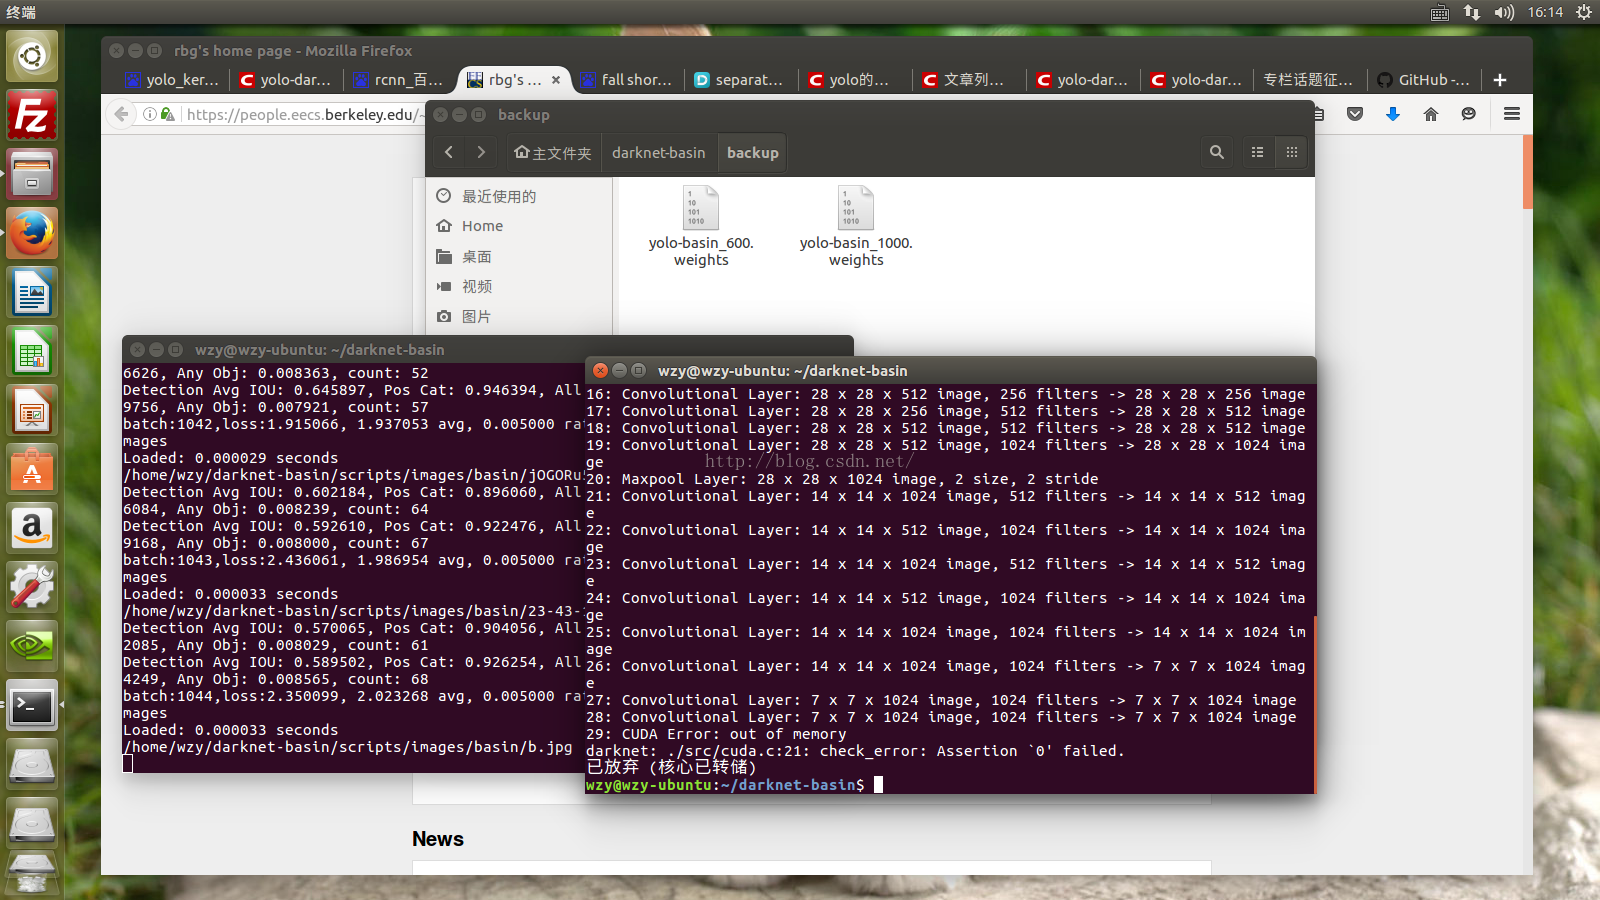Open the Firefox chat bubble icon

(1468, 114)
